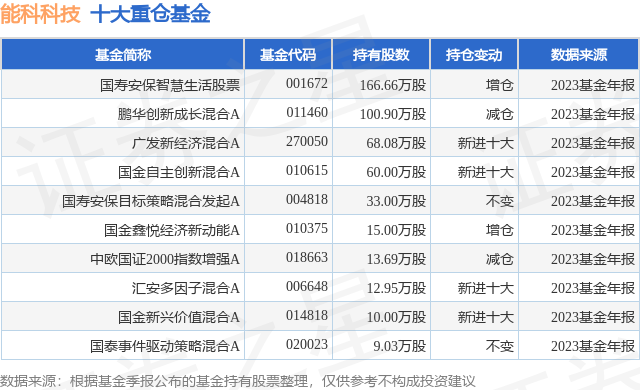Click the holding value 13.69万股
This screenshot has height=390, width=640.
tap(396, 259)
